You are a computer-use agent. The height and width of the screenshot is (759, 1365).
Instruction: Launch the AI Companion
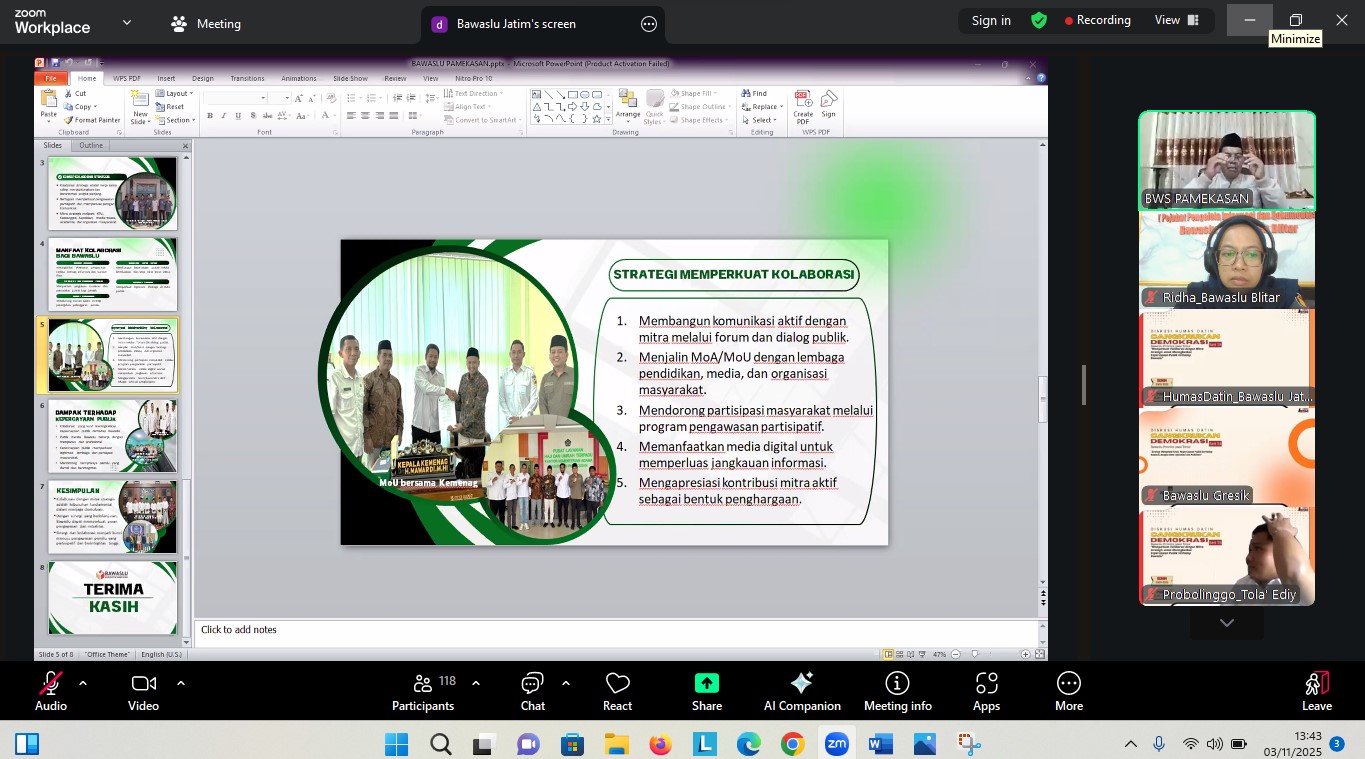coord(802,691)
